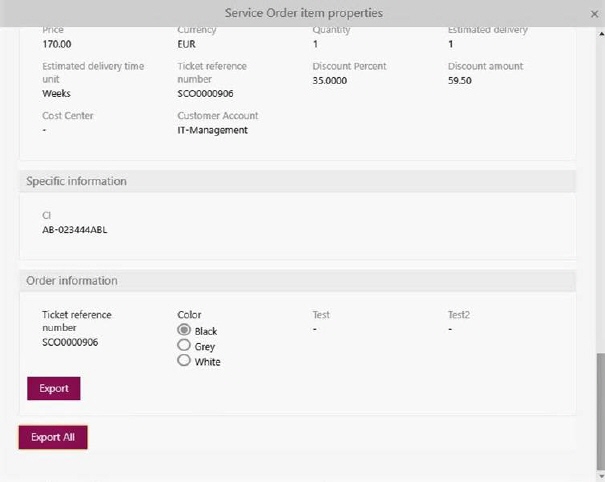Click the Export All button
Screen dimensions: 605x482
tap(53, 438)
